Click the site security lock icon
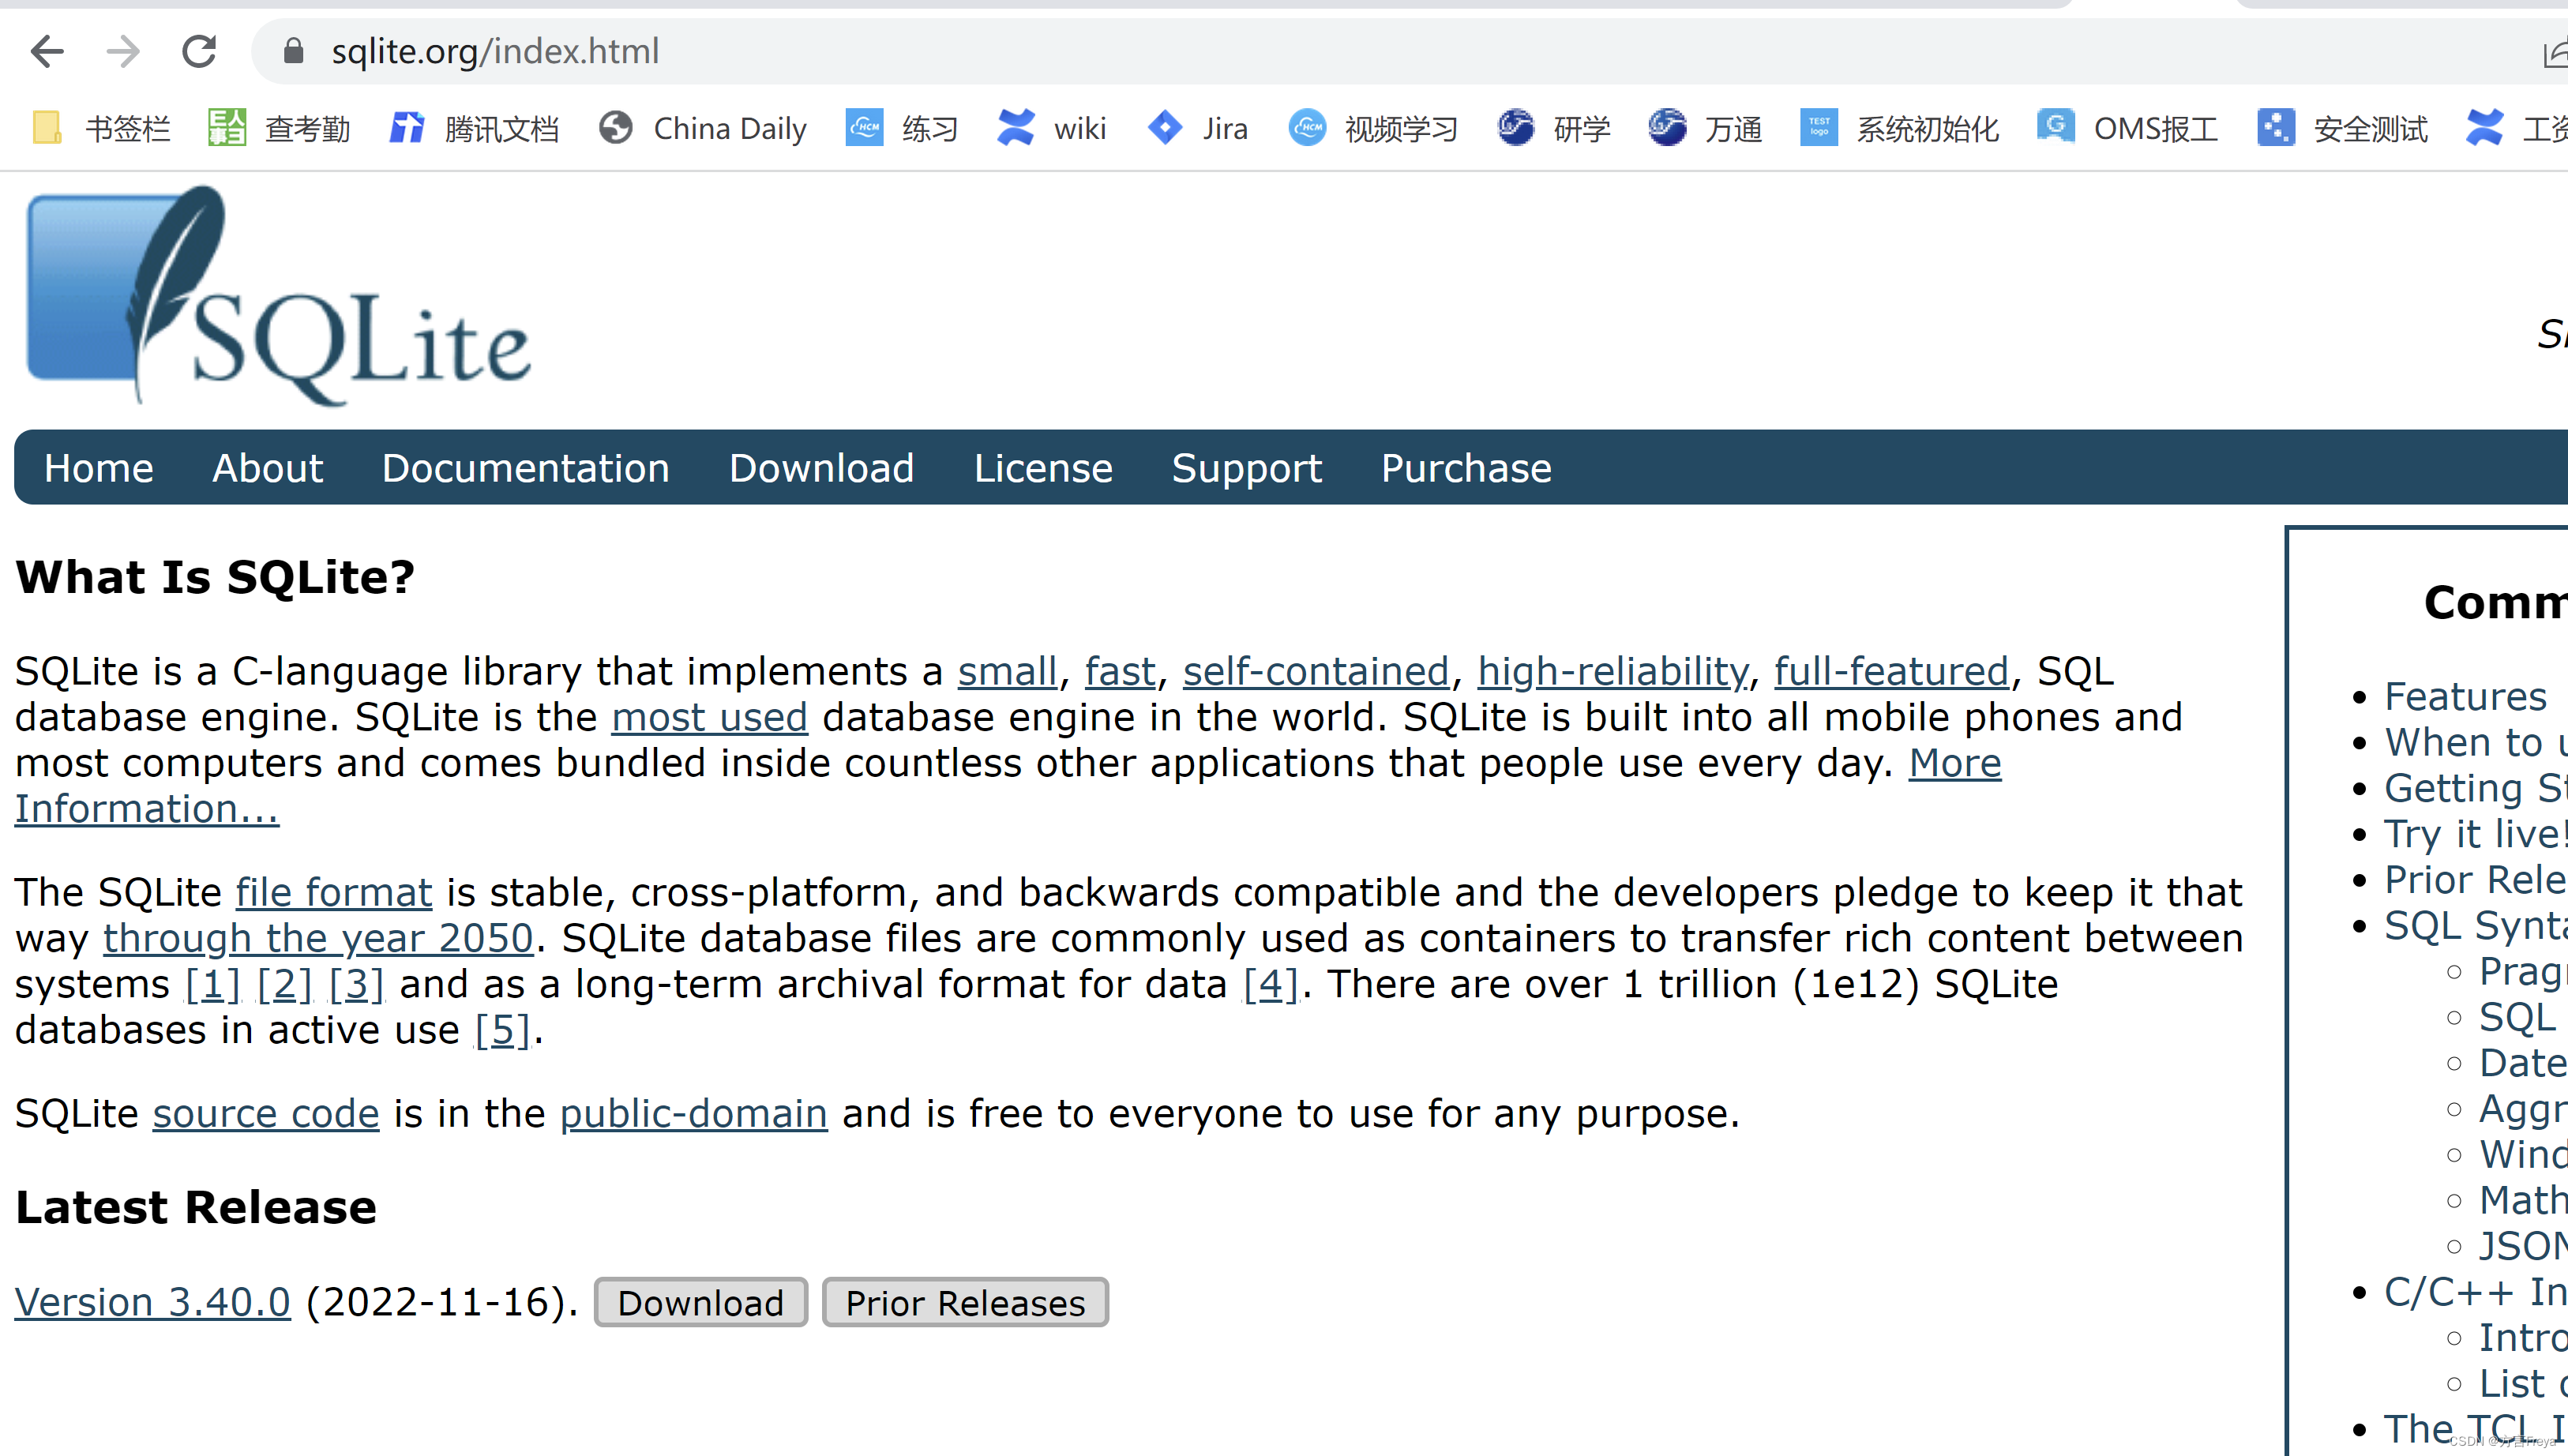Viewport: 2568px width, 1456px height. (x=293, y=51)
